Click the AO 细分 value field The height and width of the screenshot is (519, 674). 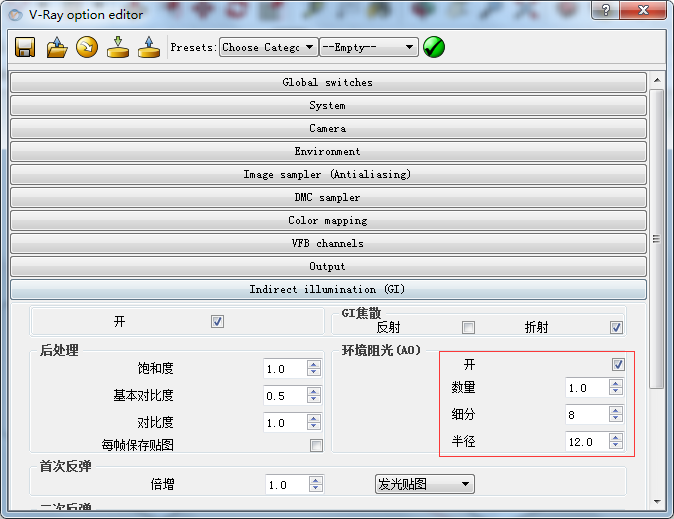pyautogui.click(x=587, y=415)
